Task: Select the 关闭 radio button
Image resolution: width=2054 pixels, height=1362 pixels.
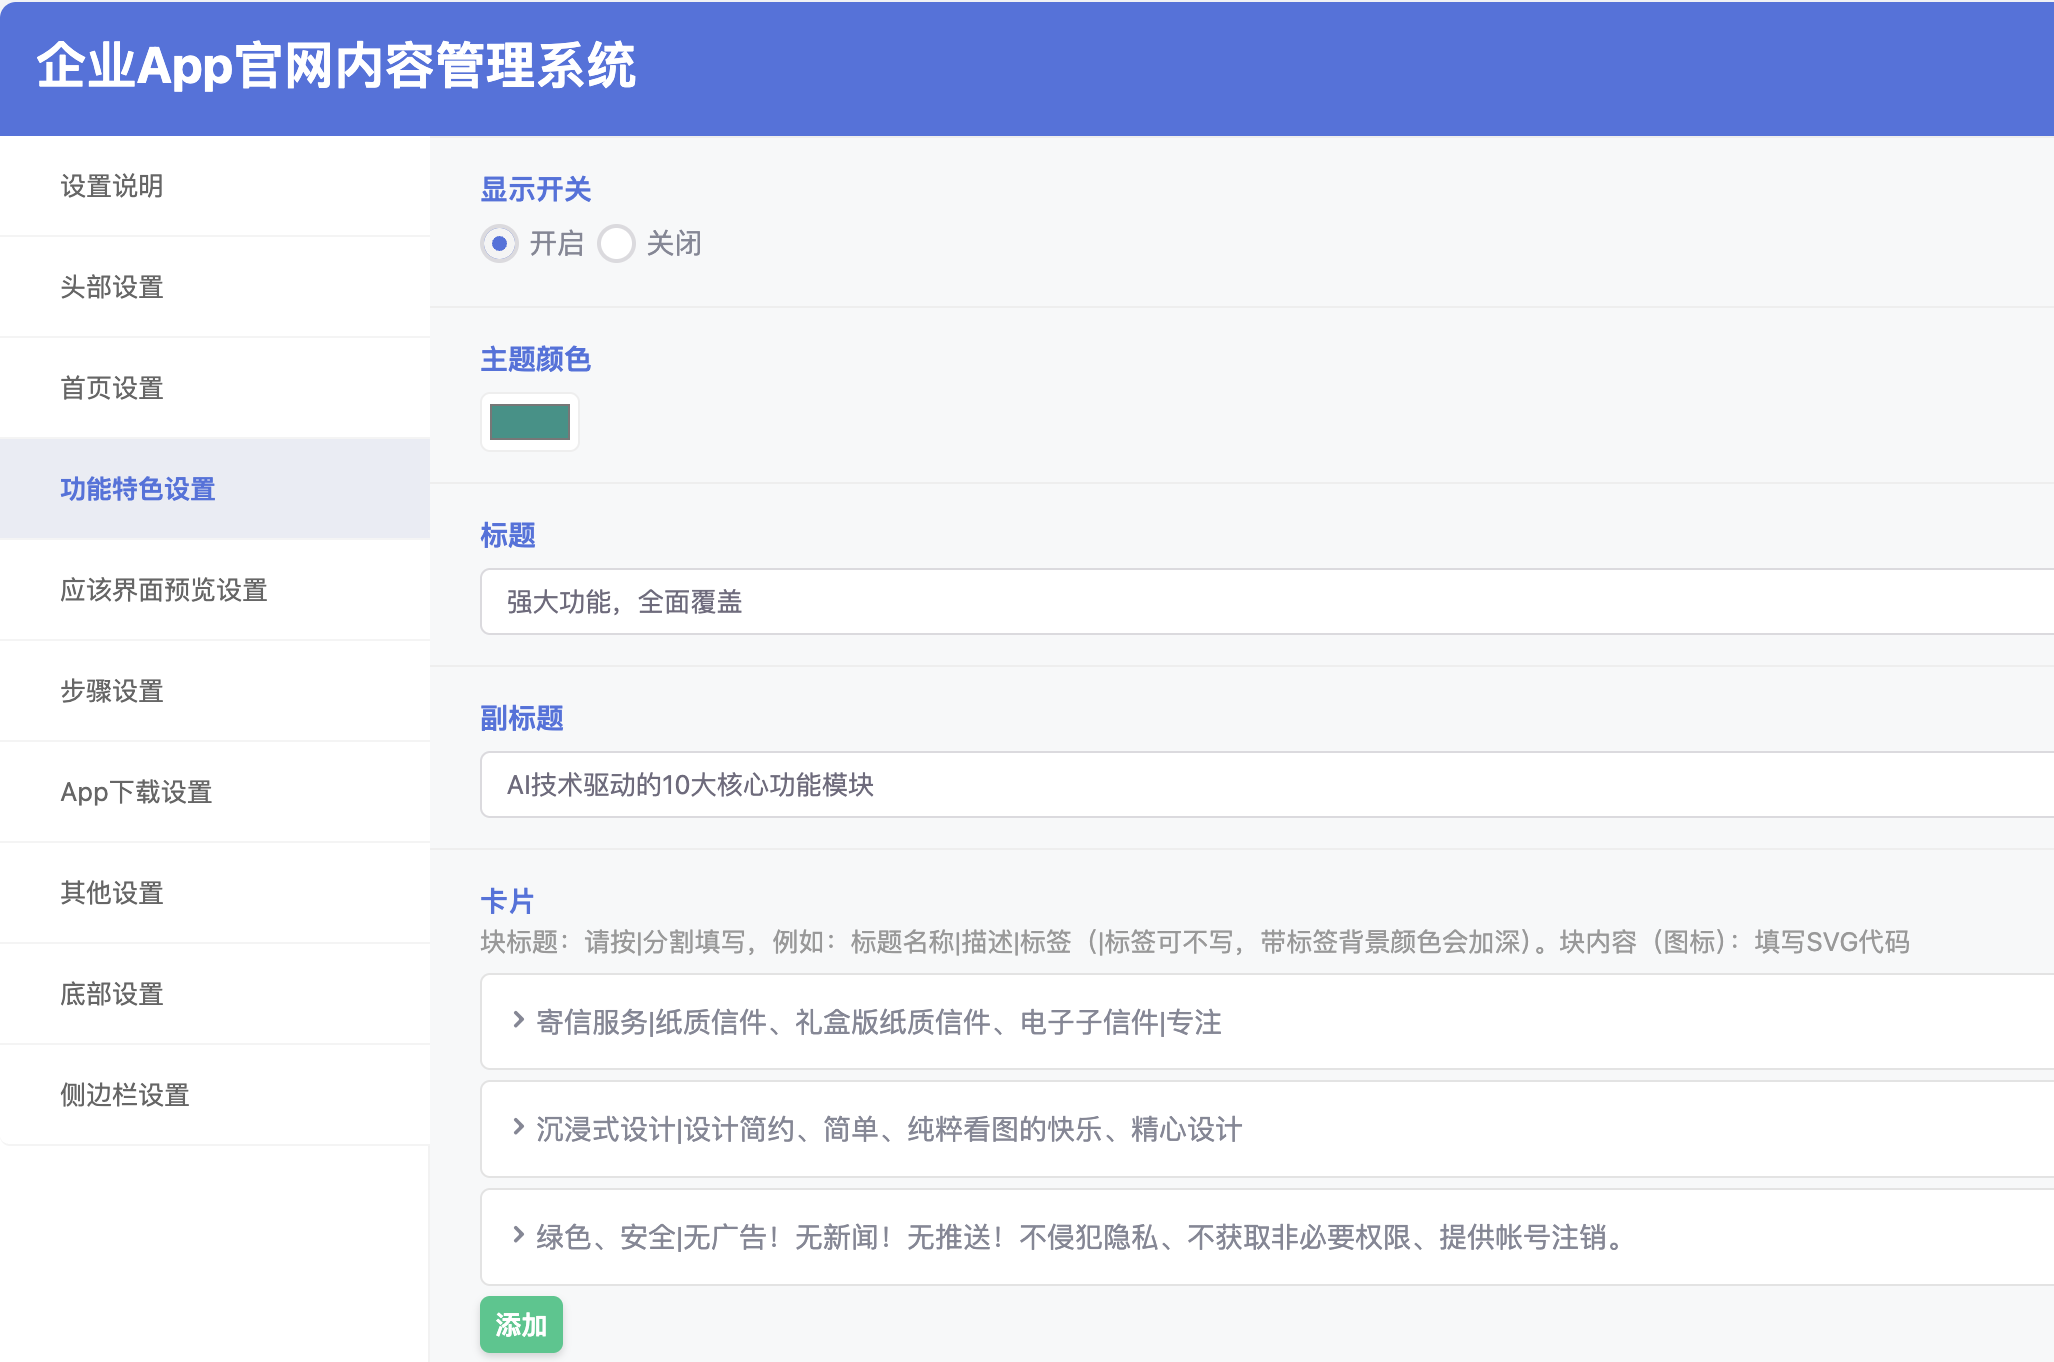Action: (x=616, y=244)
